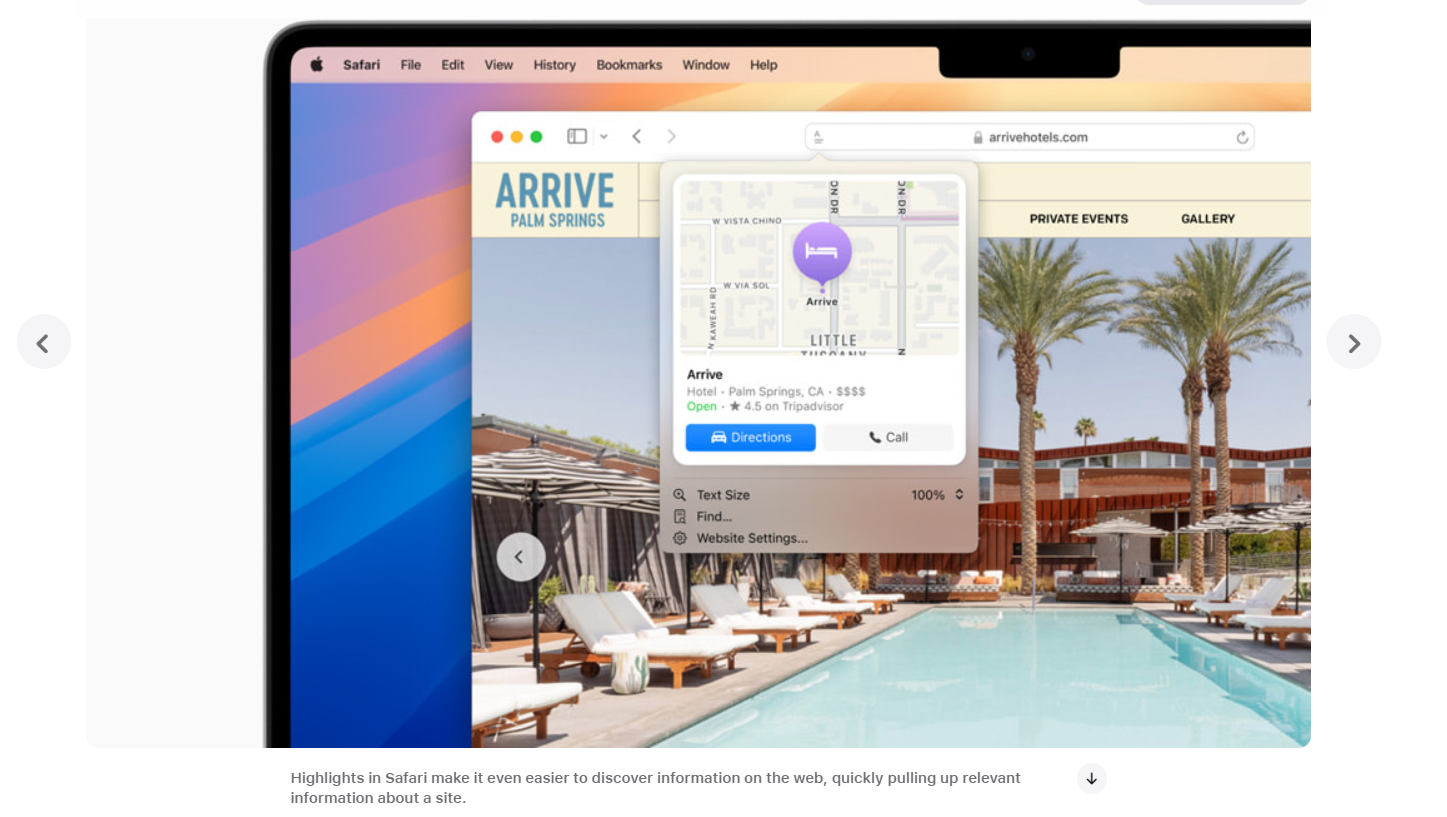Click the Arrive Palm Springs logo
1447x817 pixels.
pyautogui.click(x=556, y=200)
